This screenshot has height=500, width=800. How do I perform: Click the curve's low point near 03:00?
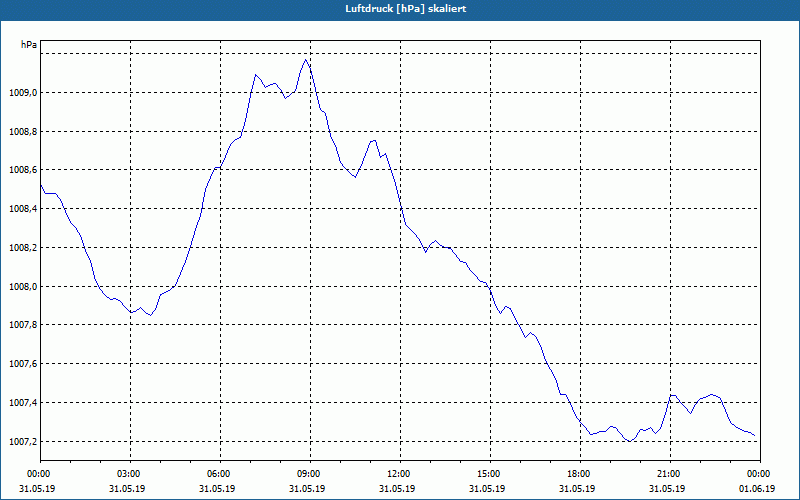click(150, 315)
